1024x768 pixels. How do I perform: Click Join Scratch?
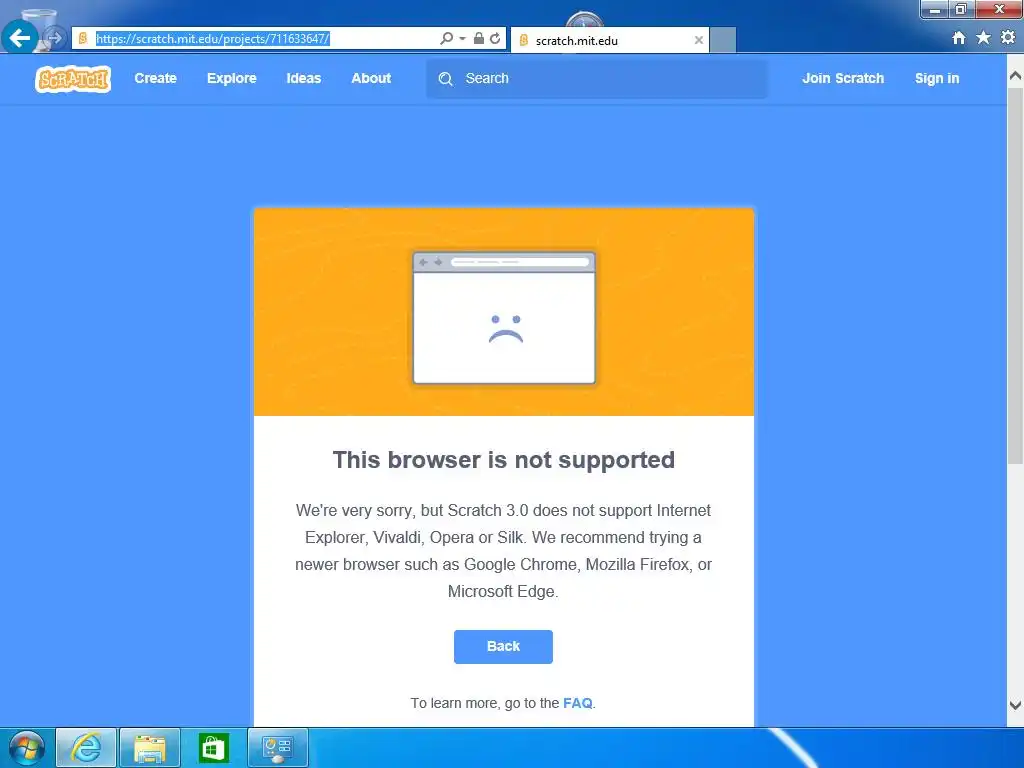pyautogui.click(x=843, y=78)
